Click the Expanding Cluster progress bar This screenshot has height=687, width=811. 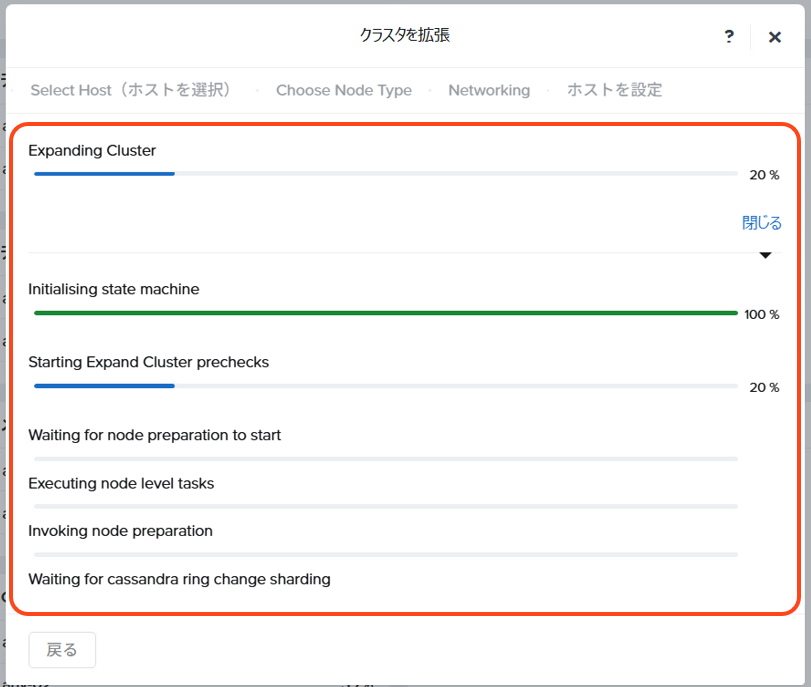pos(385,174)
